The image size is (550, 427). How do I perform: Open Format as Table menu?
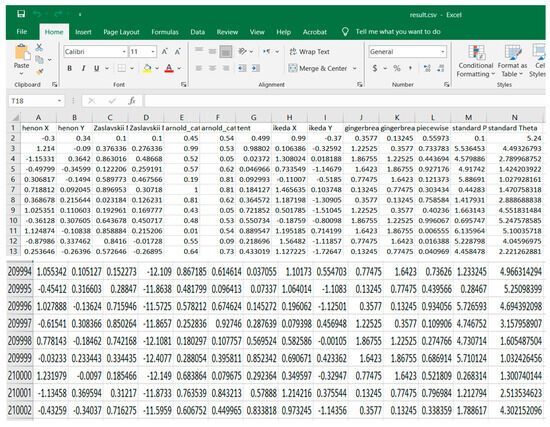tap(512, 61)
